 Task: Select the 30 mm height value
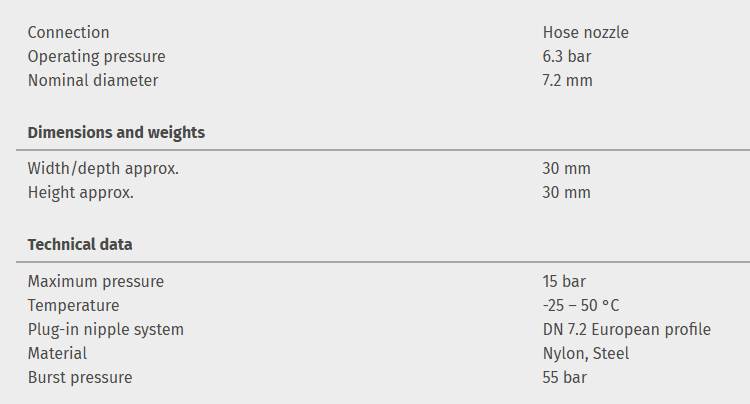(566, 193)
